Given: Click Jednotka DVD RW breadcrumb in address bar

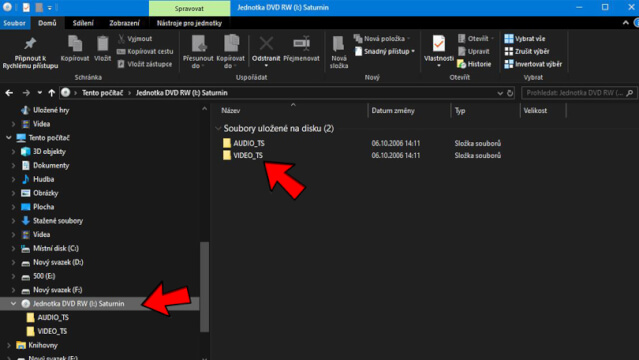Looking at the screenshot, I should (x=182, y=93).
